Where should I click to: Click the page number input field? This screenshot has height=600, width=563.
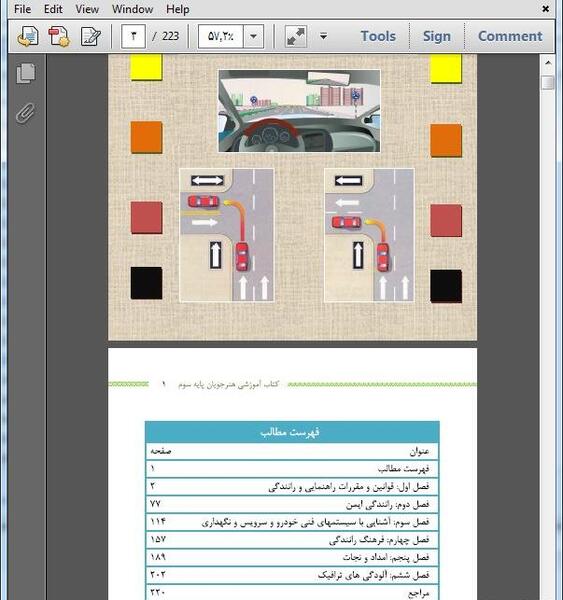133,36
